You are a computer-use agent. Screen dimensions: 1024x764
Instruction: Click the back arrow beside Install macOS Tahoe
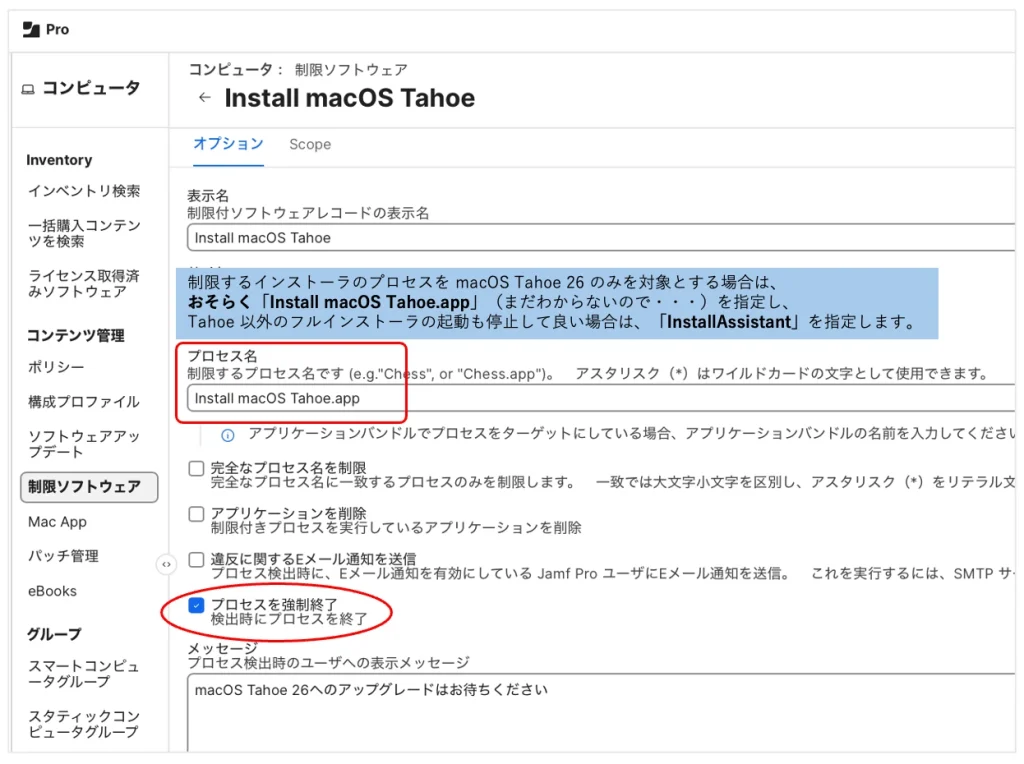pyautogui.click(x=204, y=98)
